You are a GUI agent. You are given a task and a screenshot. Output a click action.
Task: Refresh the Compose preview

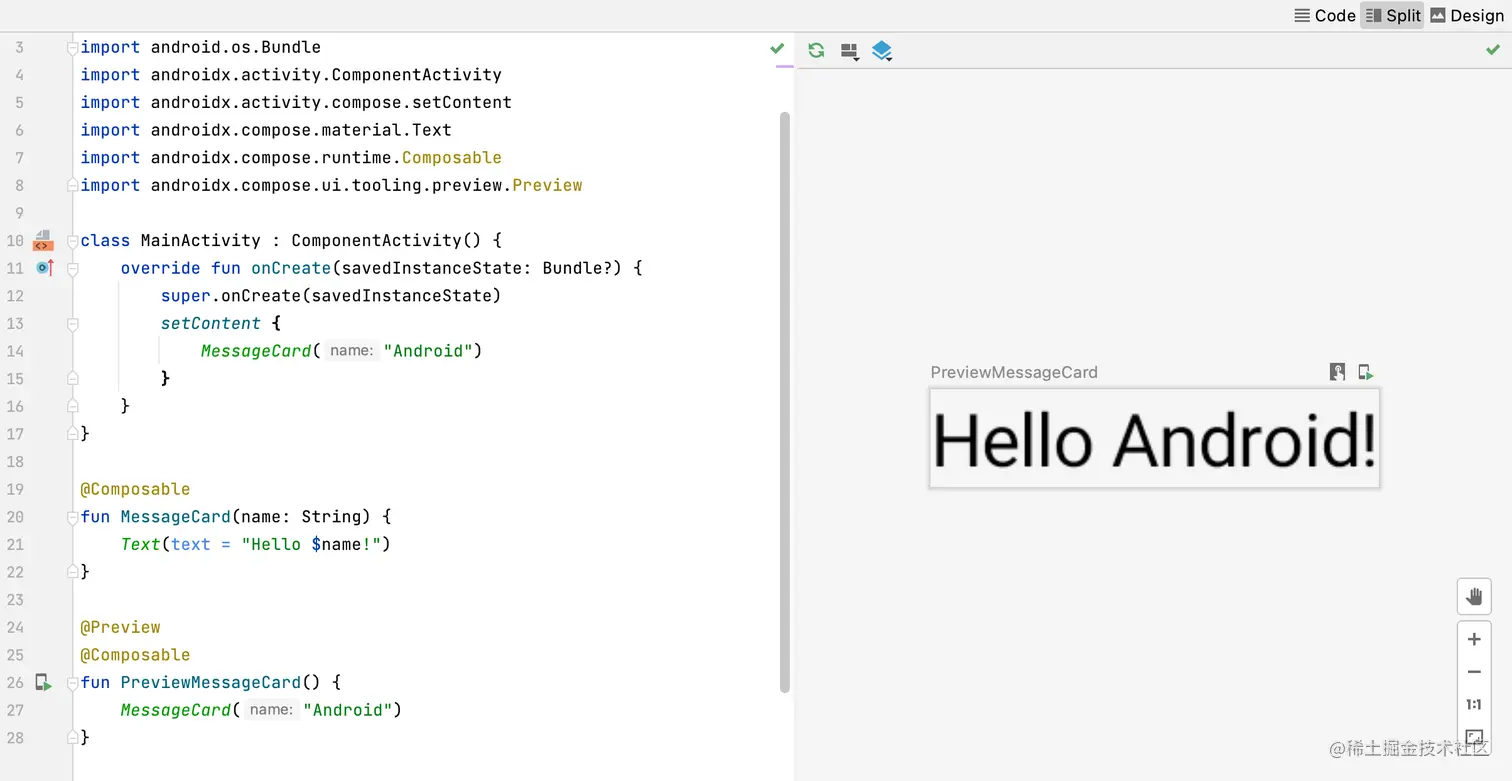[816, 50]
